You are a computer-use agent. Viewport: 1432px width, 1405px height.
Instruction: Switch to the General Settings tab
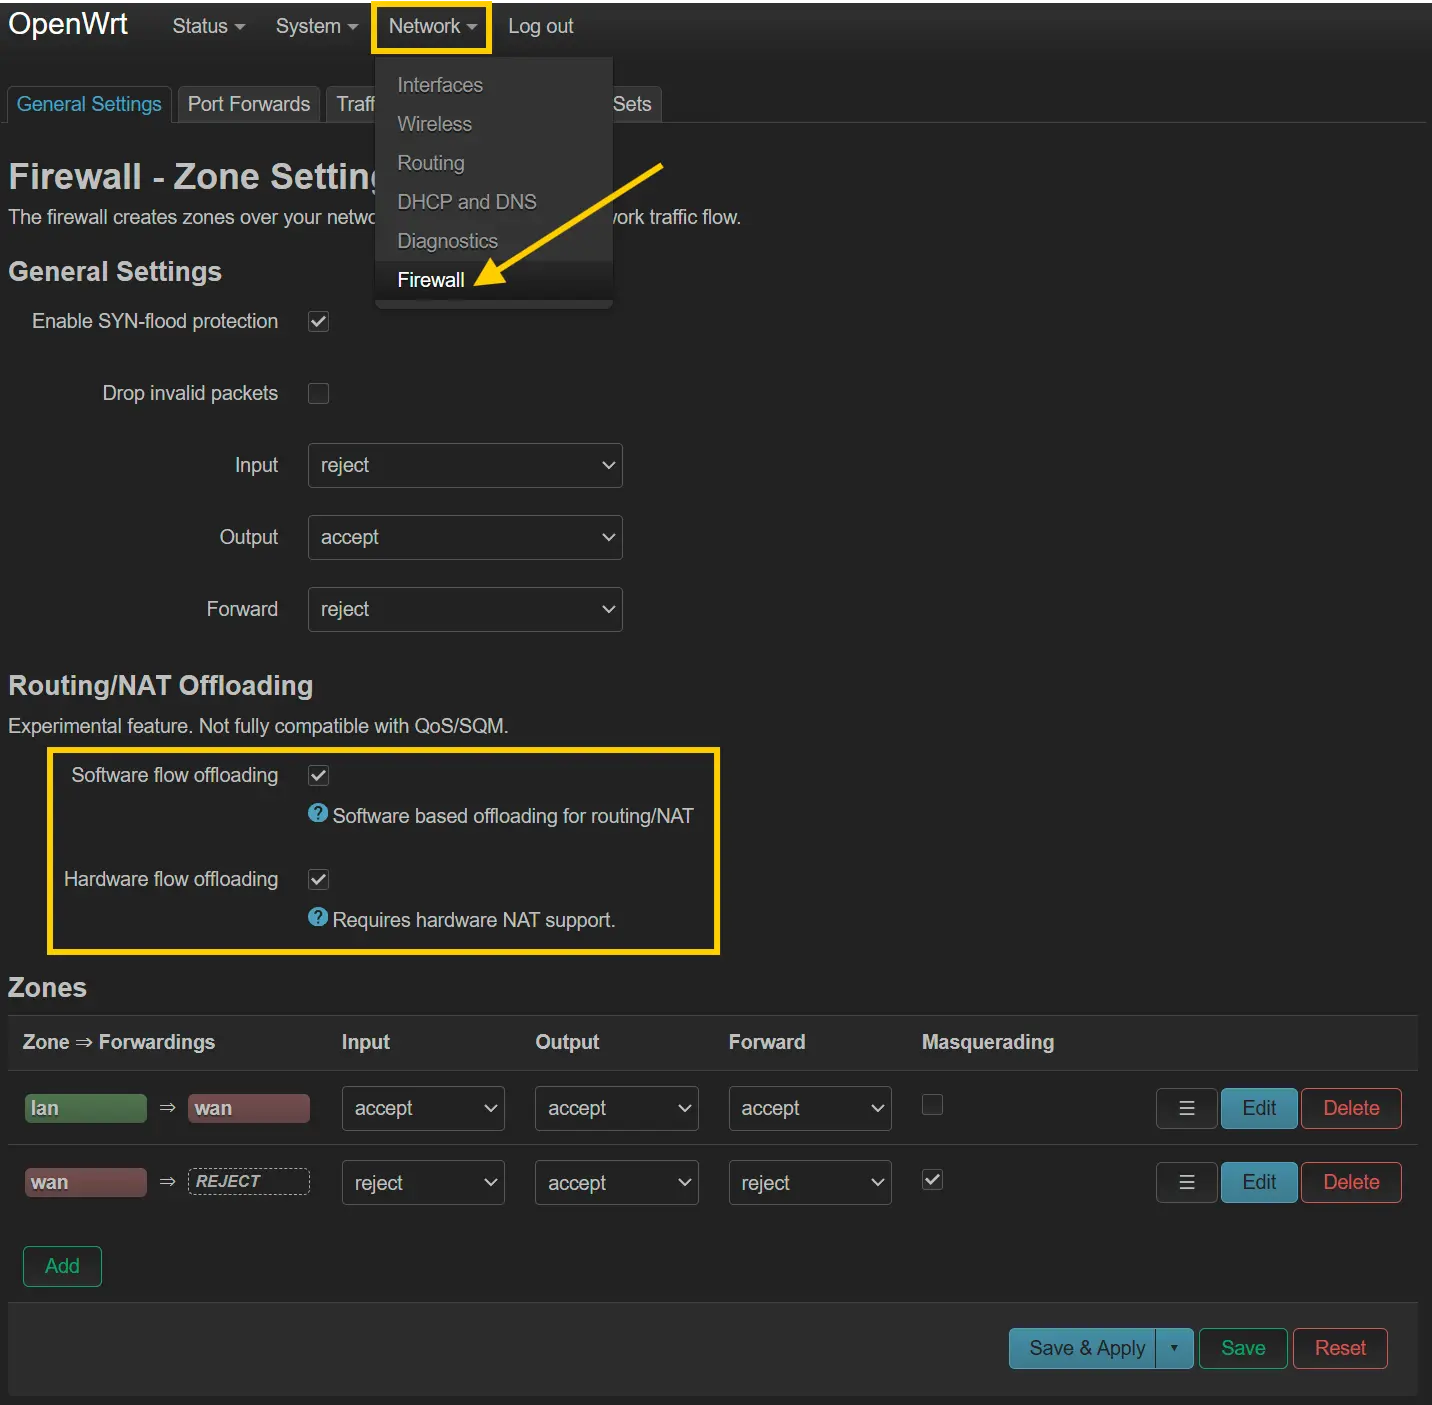point(89,104)
